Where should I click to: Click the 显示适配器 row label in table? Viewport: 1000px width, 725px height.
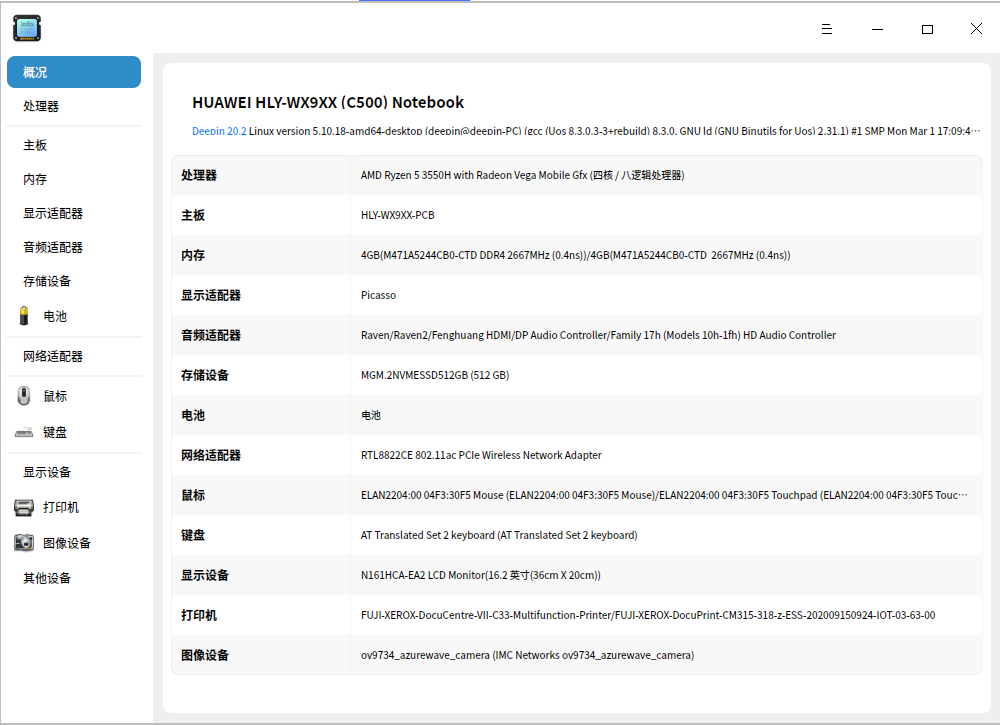point(211,295)
